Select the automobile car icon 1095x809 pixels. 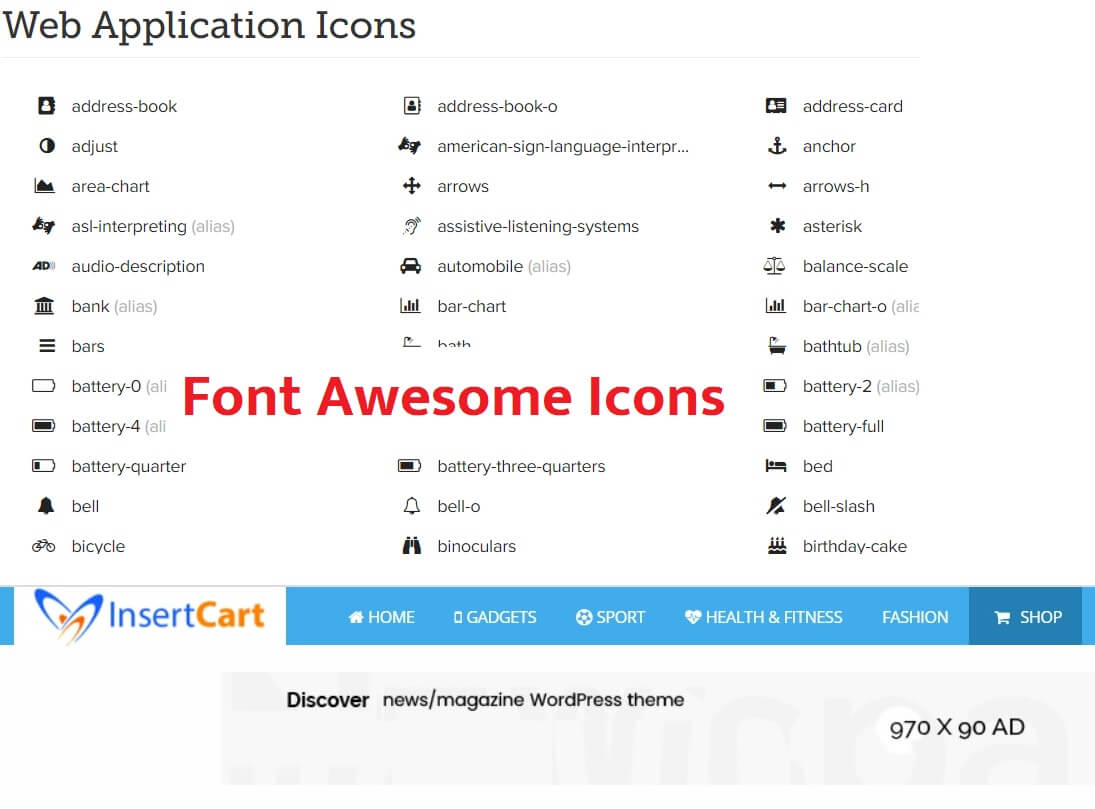411,265
